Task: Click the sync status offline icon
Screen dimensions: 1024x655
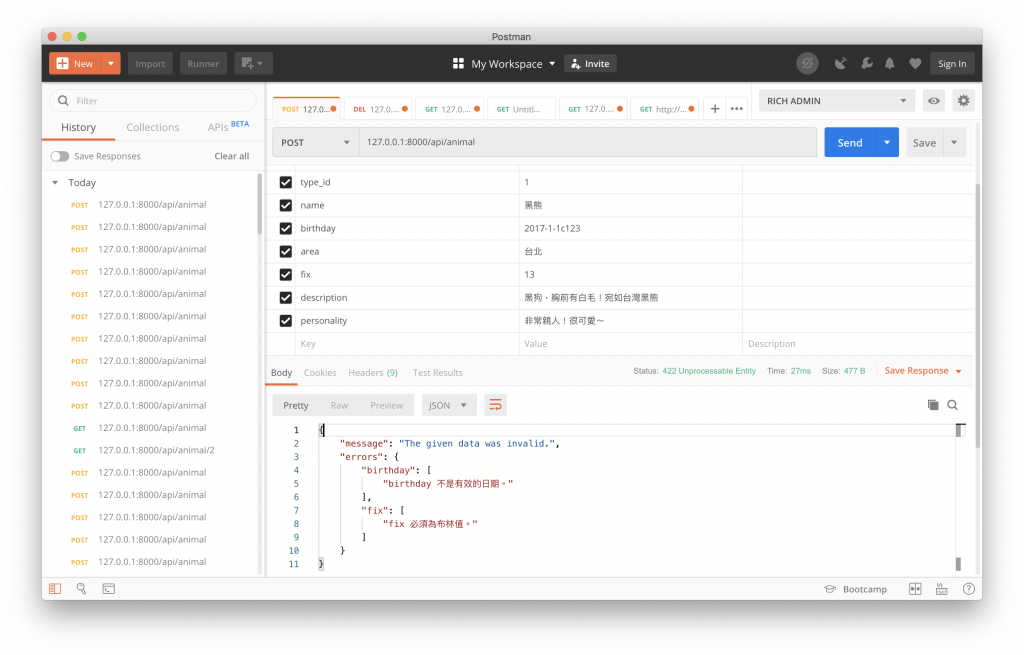Action: 807,63
